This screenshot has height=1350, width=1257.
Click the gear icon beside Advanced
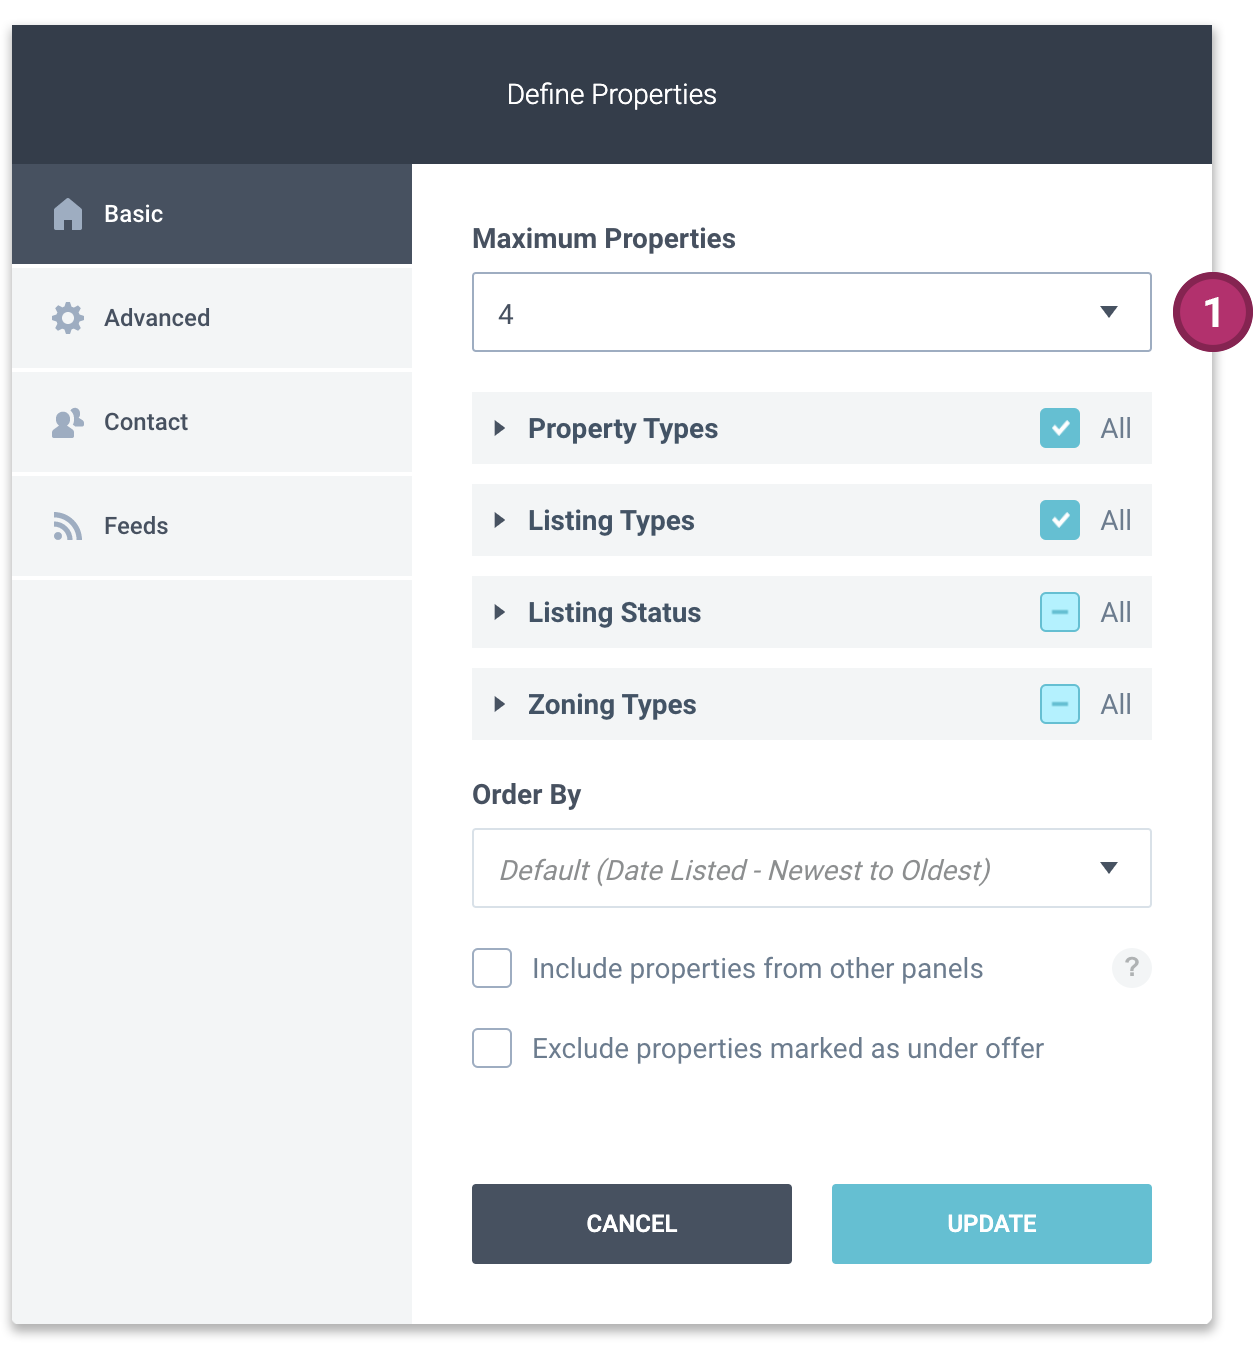68,318
